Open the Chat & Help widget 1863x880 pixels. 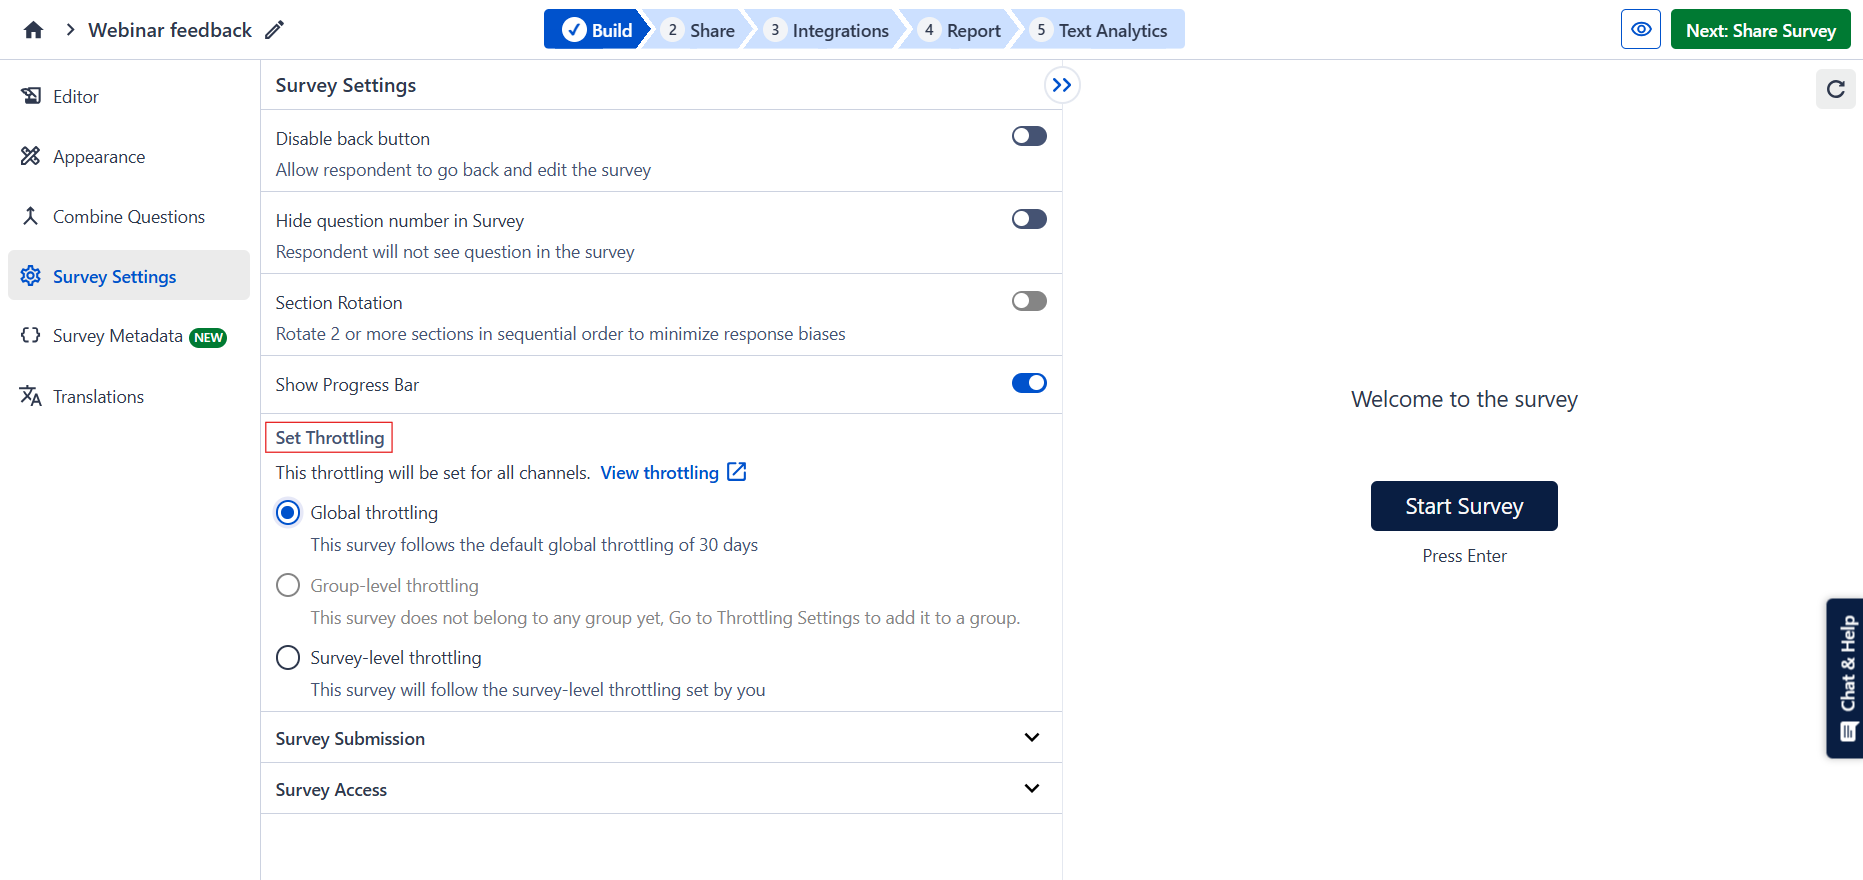coord(1846,678)
